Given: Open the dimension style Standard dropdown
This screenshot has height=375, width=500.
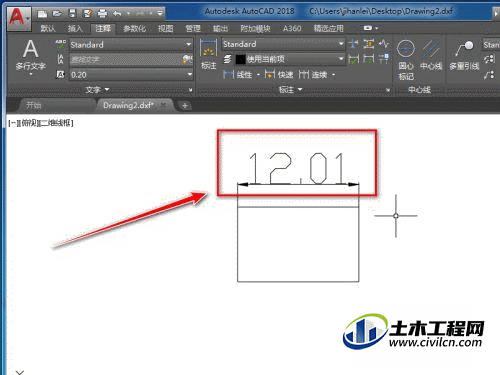Looking at the screenshot, I should click(x=283, y=44).
